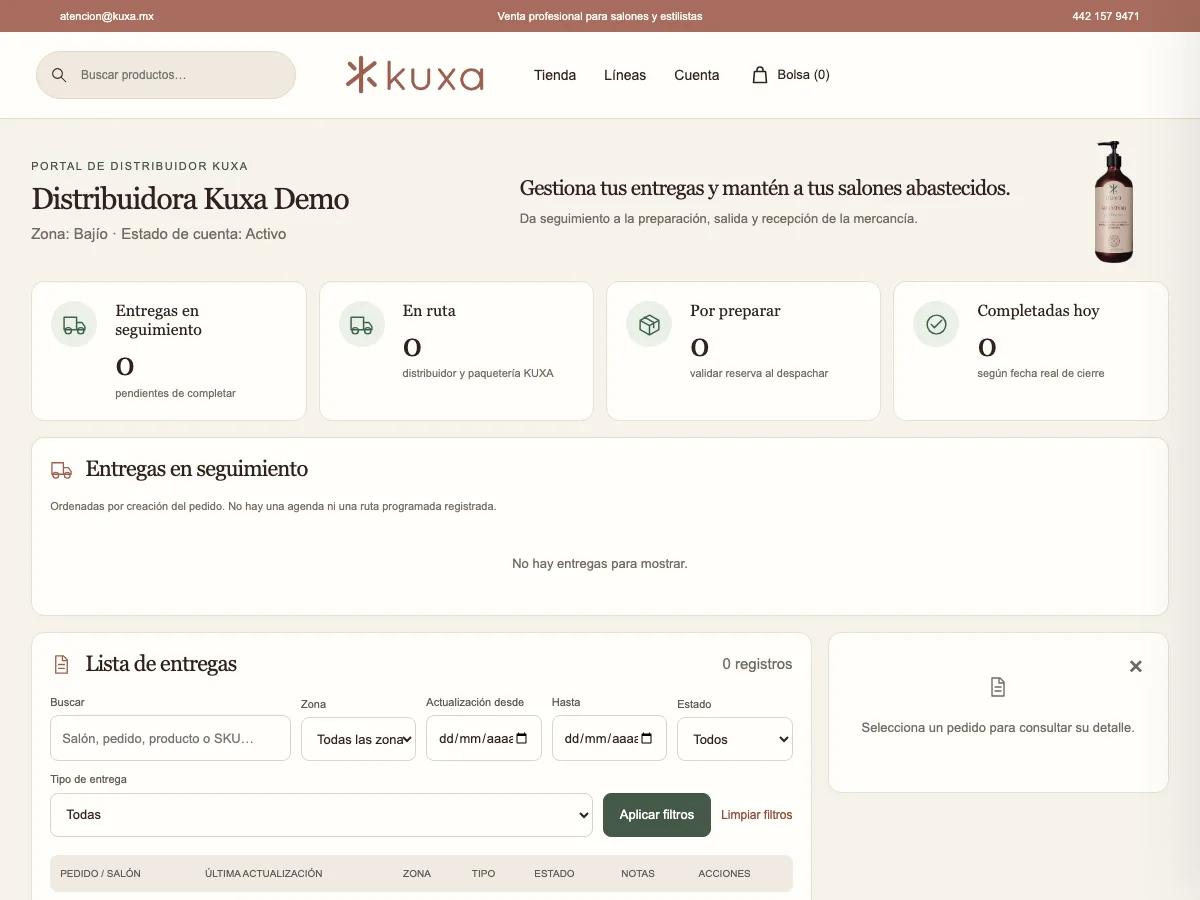Click the shopping bag icon

[x=760, y=74]
